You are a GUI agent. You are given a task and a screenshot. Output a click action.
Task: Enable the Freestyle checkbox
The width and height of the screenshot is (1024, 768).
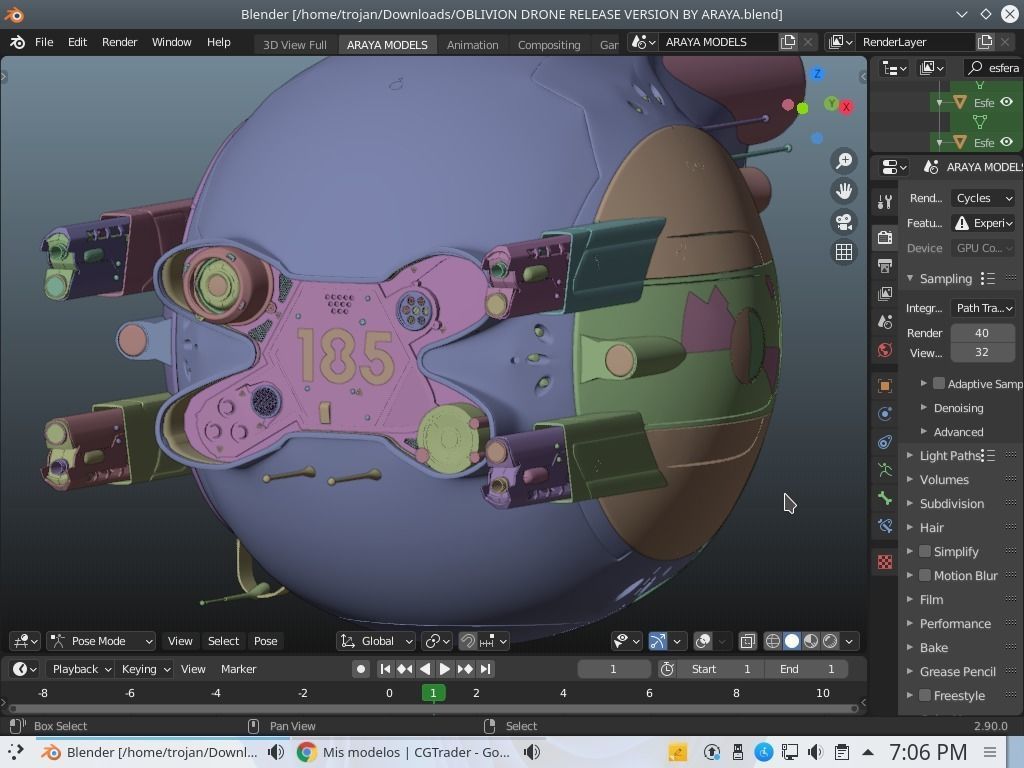pyautogui.click(x=925, y=696)
